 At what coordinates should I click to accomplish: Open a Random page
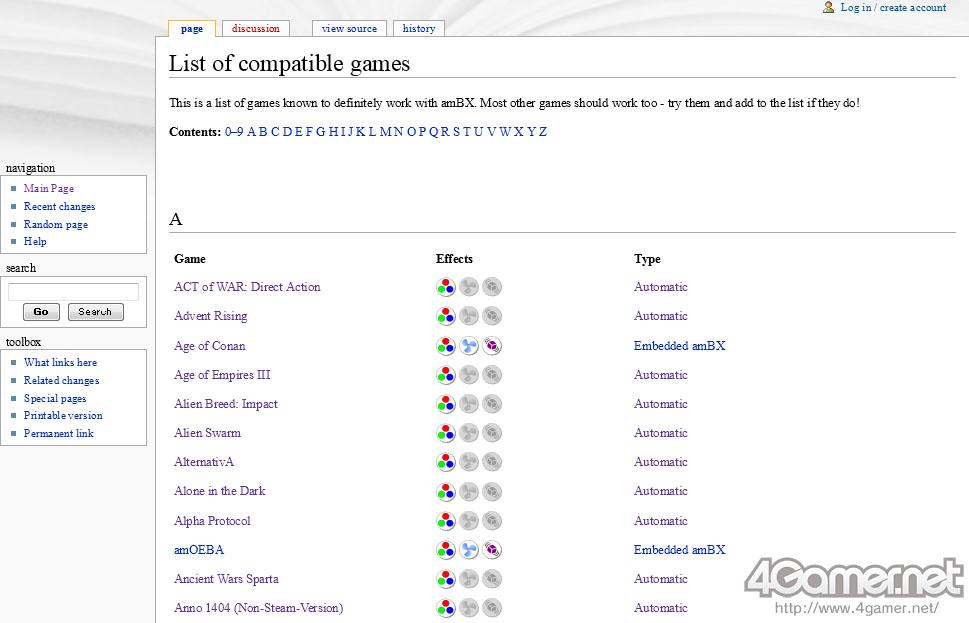[56, 224]
